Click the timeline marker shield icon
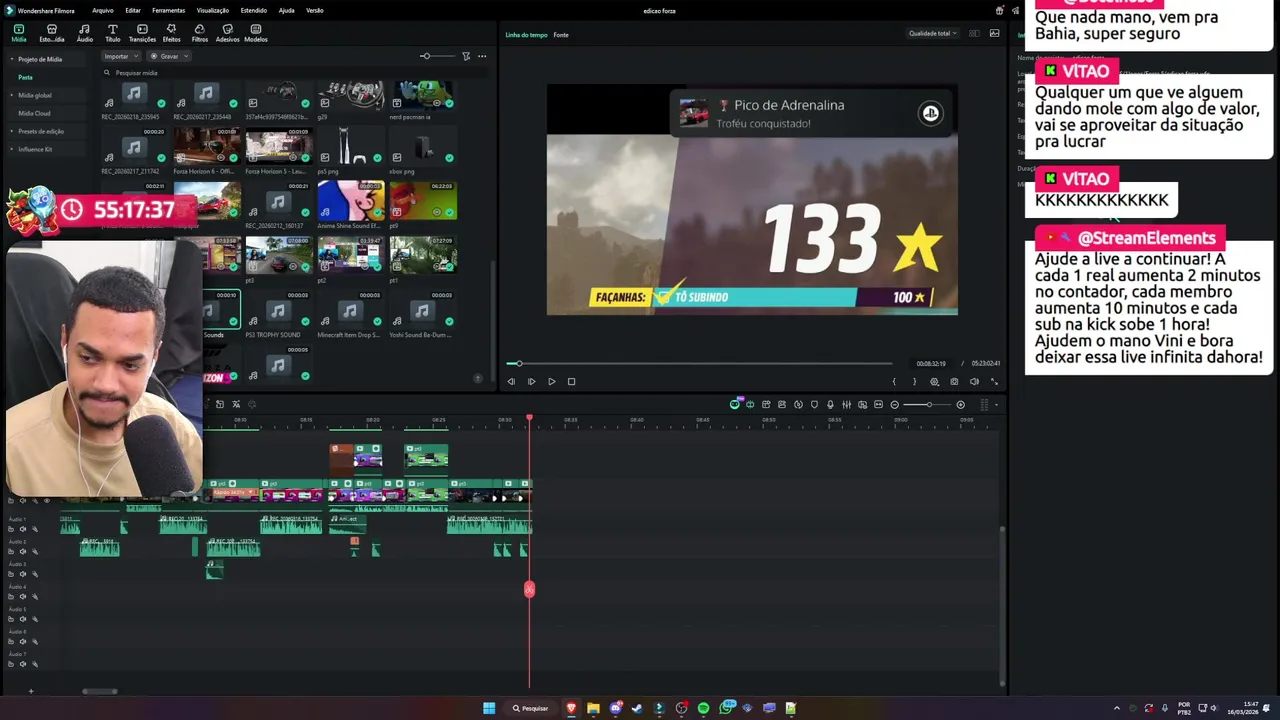This screenshot has height=720, width=1280. coord(814,404)
